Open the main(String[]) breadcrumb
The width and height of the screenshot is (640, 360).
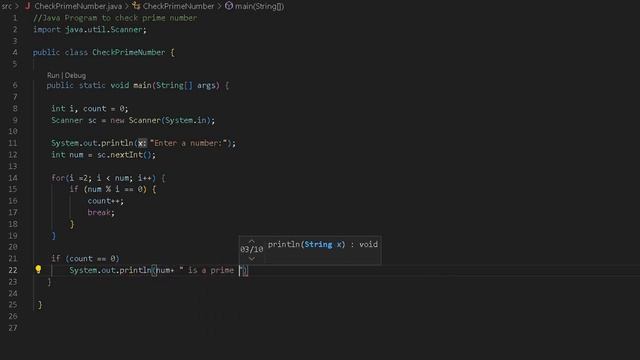(x=259, y=6)
